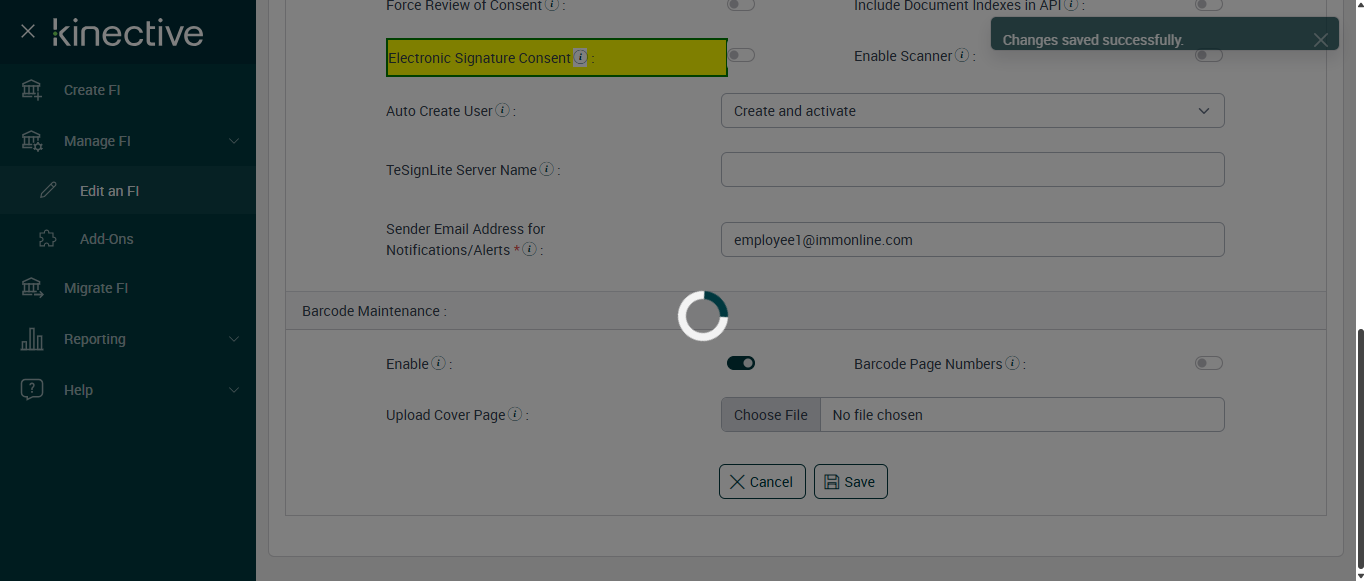Click the Sender Email Address field

click(973, 240)
